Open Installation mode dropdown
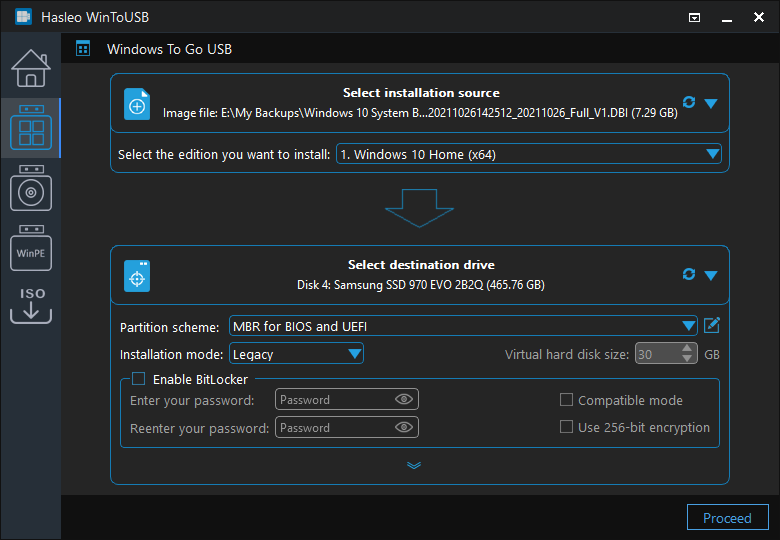This screenshot has height=540, width=780. tap(296, 354)
